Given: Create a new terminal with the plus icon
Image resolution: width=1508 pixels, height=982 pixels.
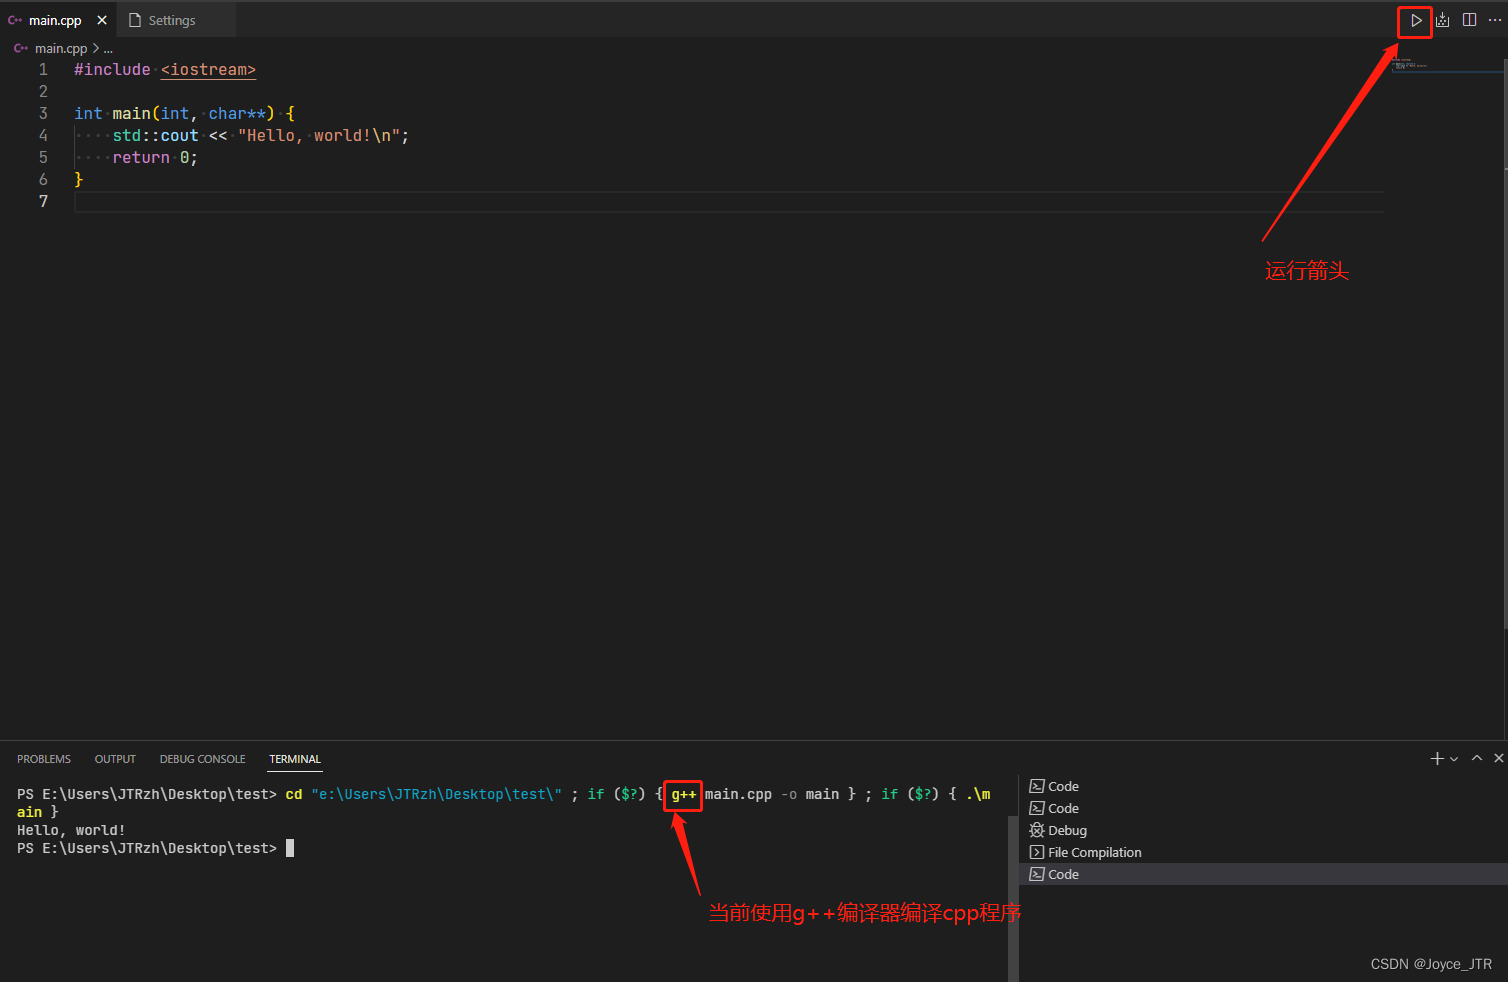Looking at the screenshot, I should point(1436,758).
